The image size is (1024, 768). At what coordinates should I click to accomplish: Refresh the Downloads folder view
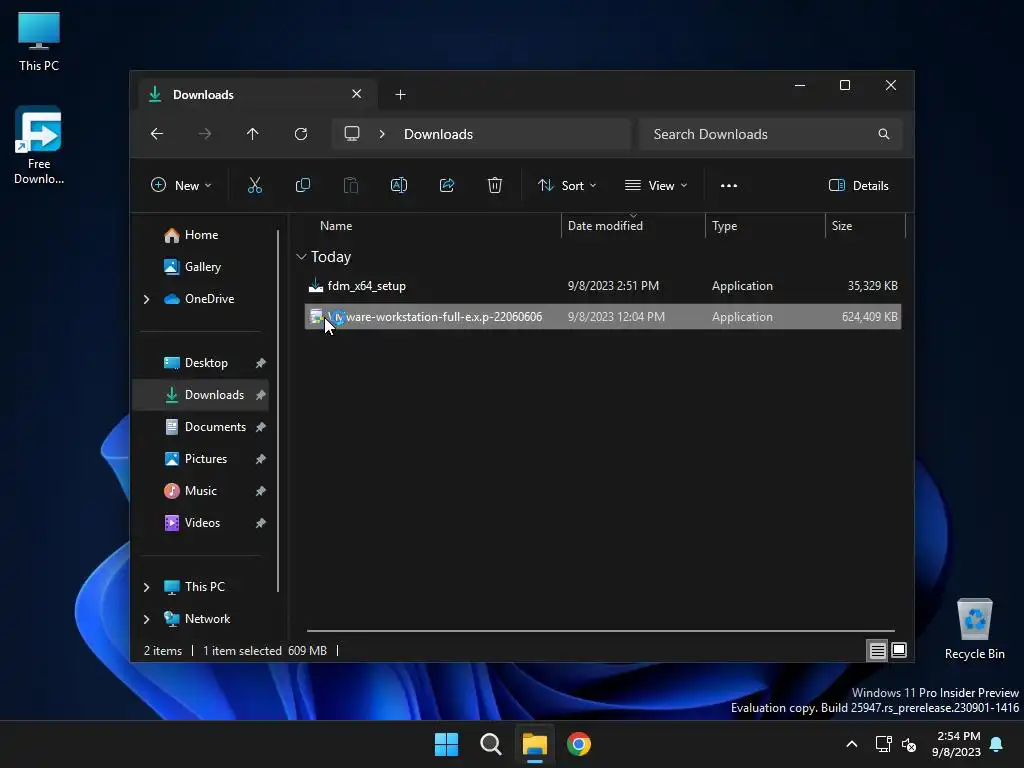coord(301,134)
